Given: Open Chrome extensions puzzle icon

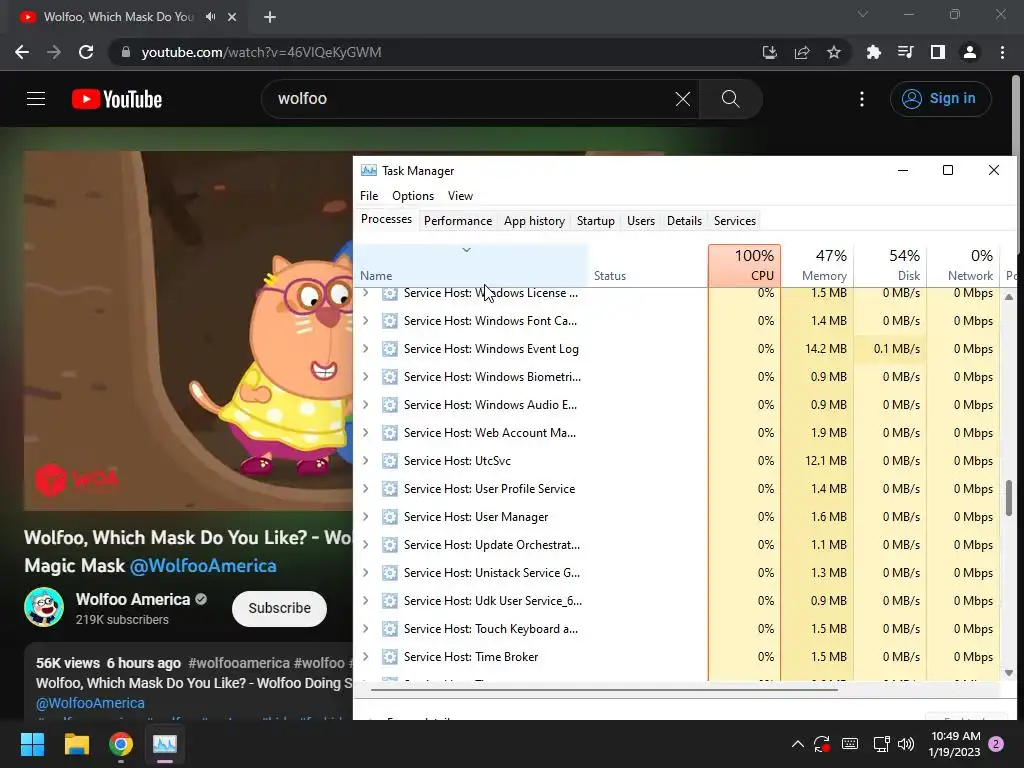Looking at the screenshot, I should click(x=873, y=52).
